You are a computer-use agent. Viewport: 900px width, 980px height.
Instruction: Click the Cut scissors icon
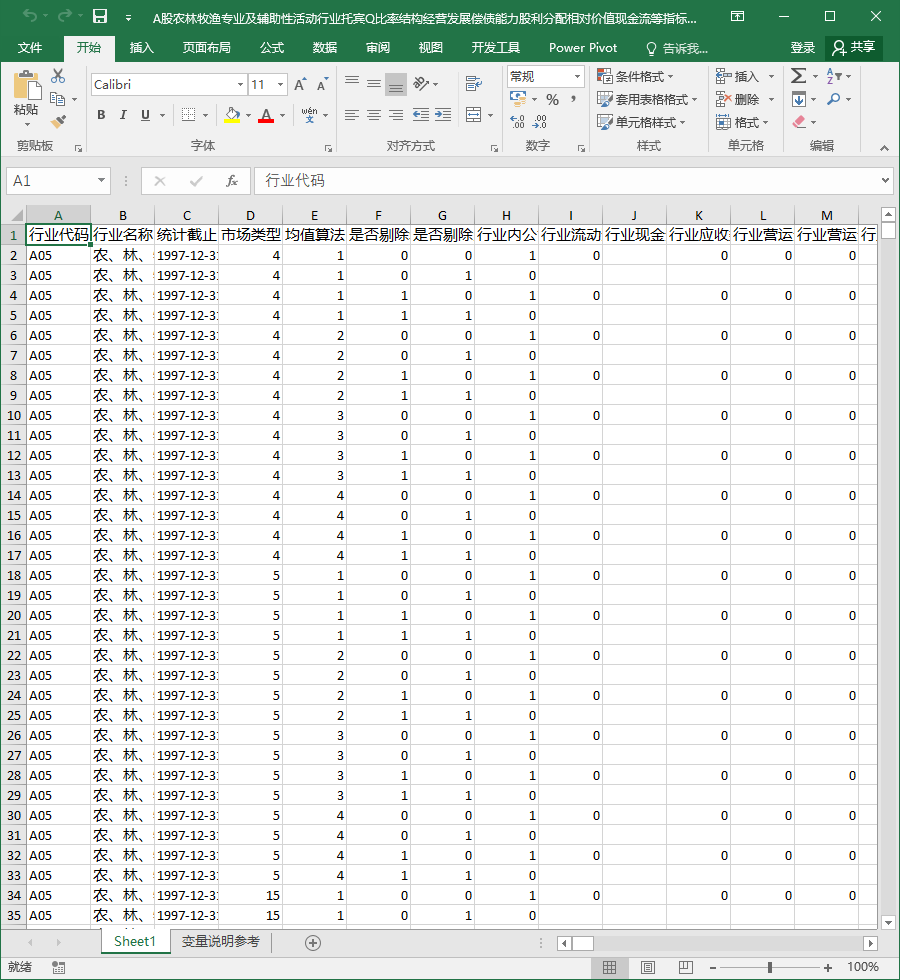[58, 76]
